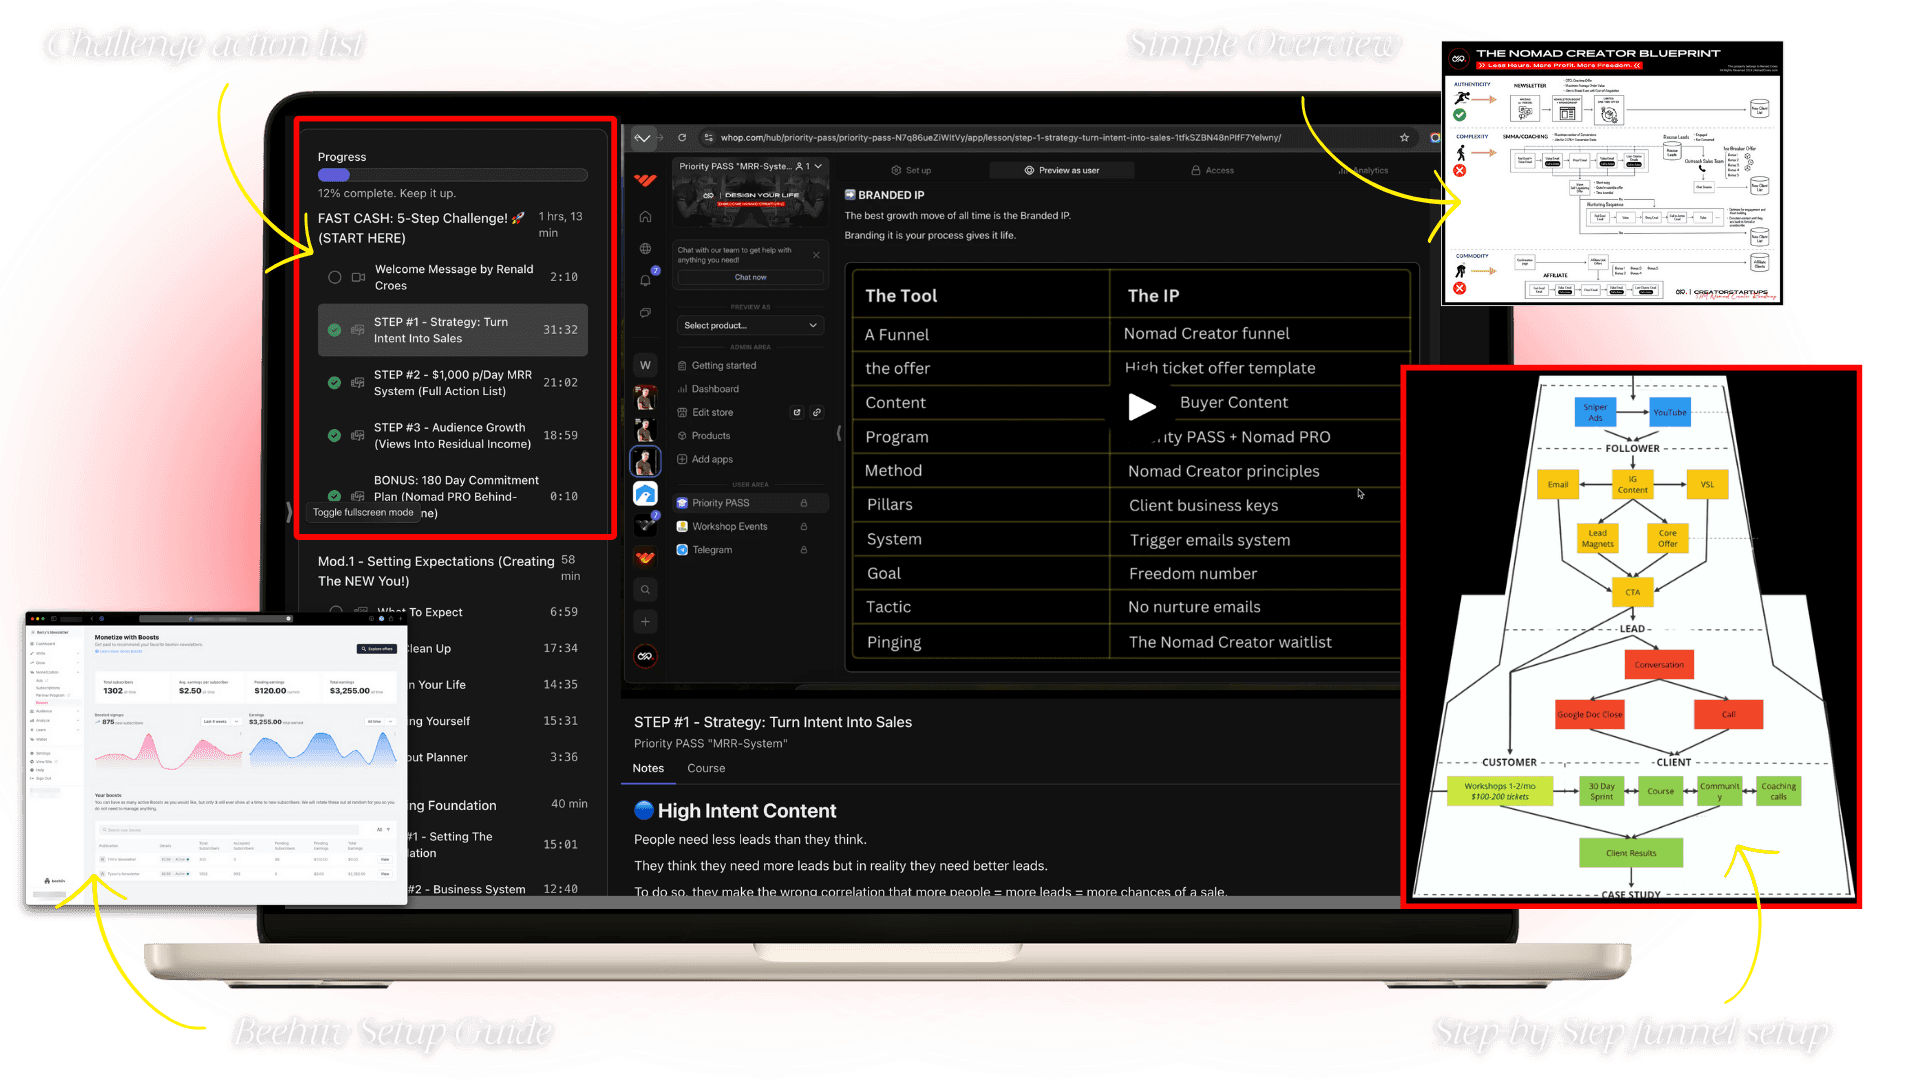Toggle STEP #2 lesson completion check
Viewport: 1920px width, 1080px height.
[x=335, y=383]
